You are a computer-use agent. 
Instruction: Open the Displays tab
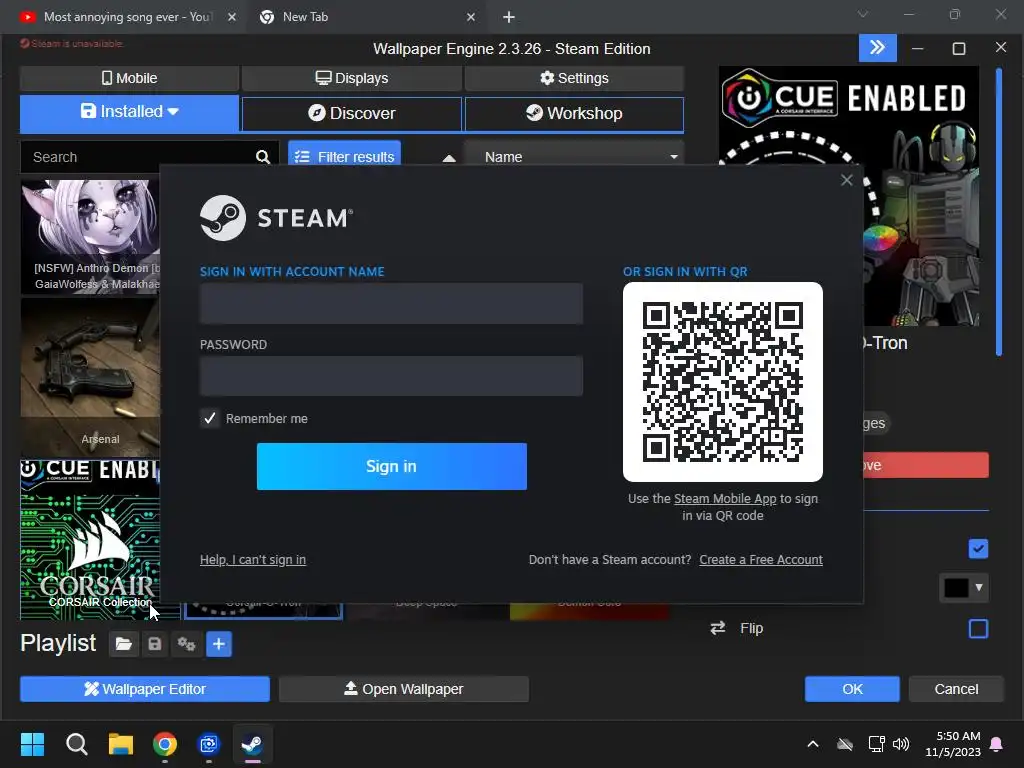[351, 78]
